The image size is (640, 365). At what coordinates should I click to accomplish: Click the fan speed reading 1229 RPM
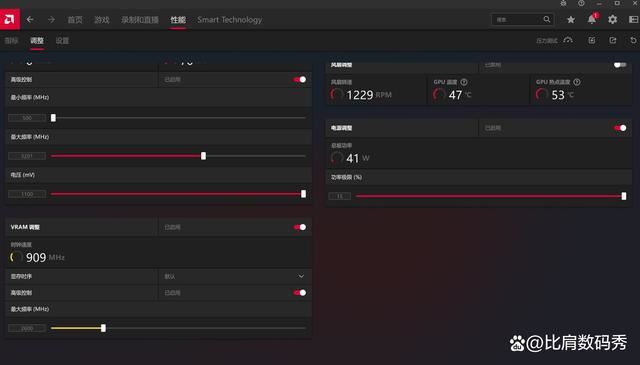point(369,95)
